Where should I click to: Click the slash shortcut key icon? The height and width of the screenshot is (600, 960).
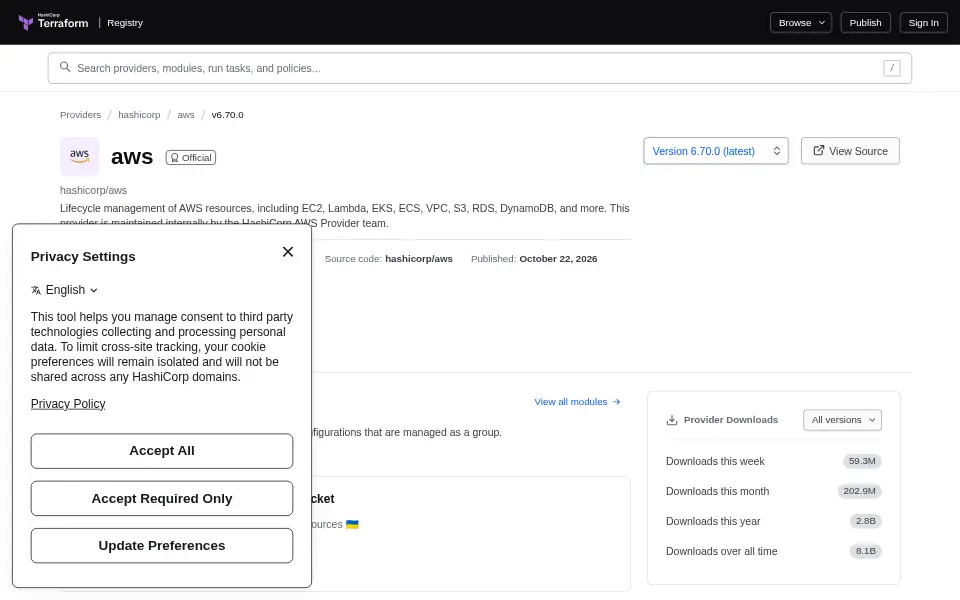[891, 68]
